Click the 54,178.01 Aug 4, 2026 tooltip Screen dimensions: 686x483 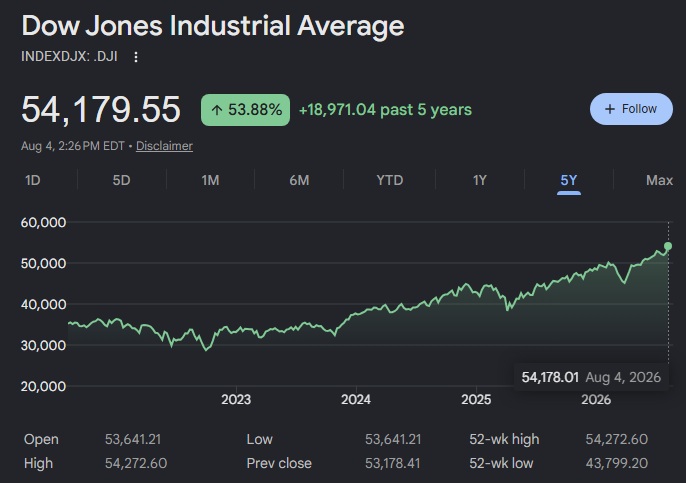[x=591, y=377]
